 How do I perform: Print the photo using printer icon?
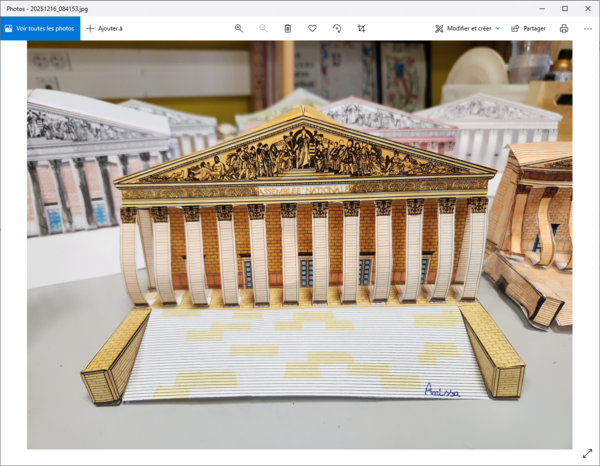tap(564, 28)
